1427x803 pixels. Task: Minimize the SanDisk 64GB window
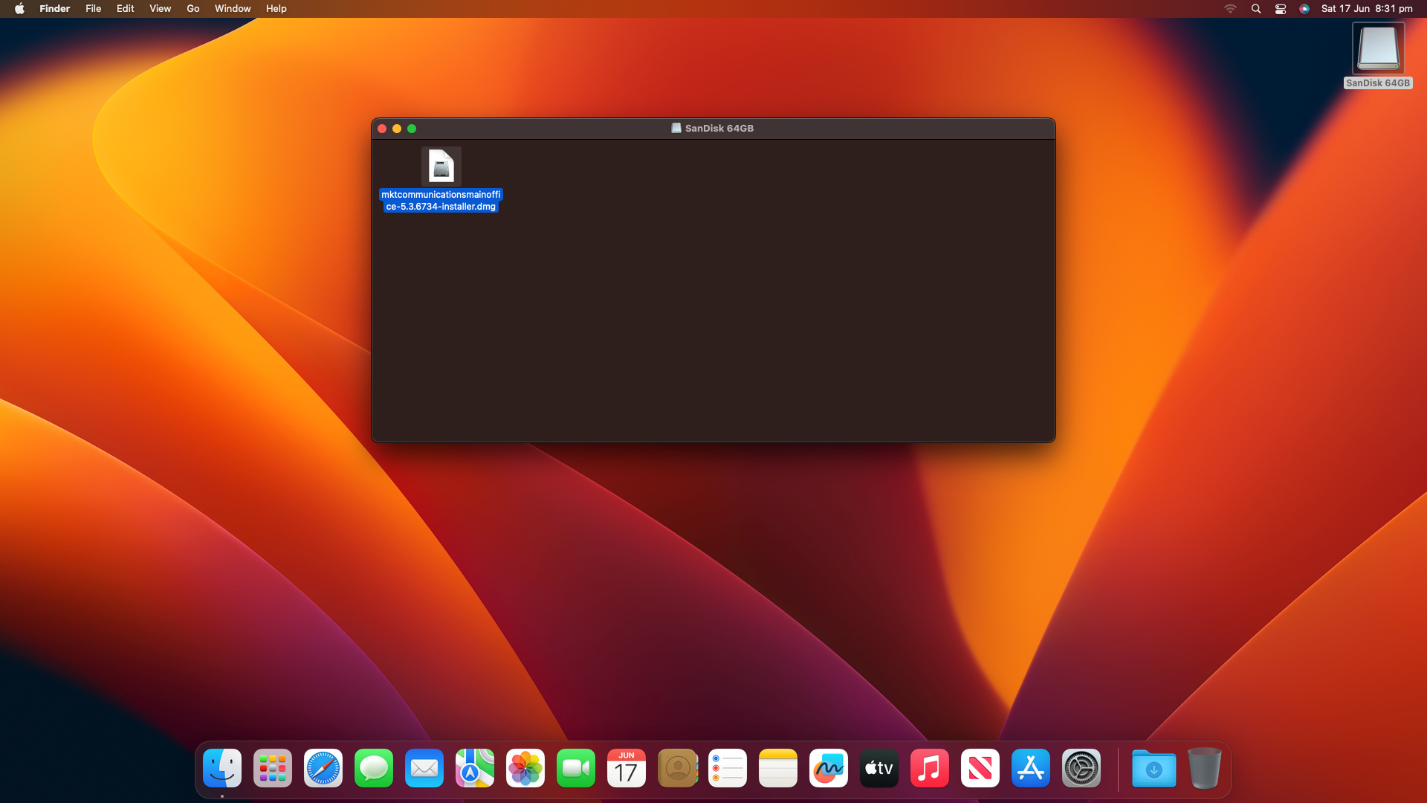click(x=397, y=128)
